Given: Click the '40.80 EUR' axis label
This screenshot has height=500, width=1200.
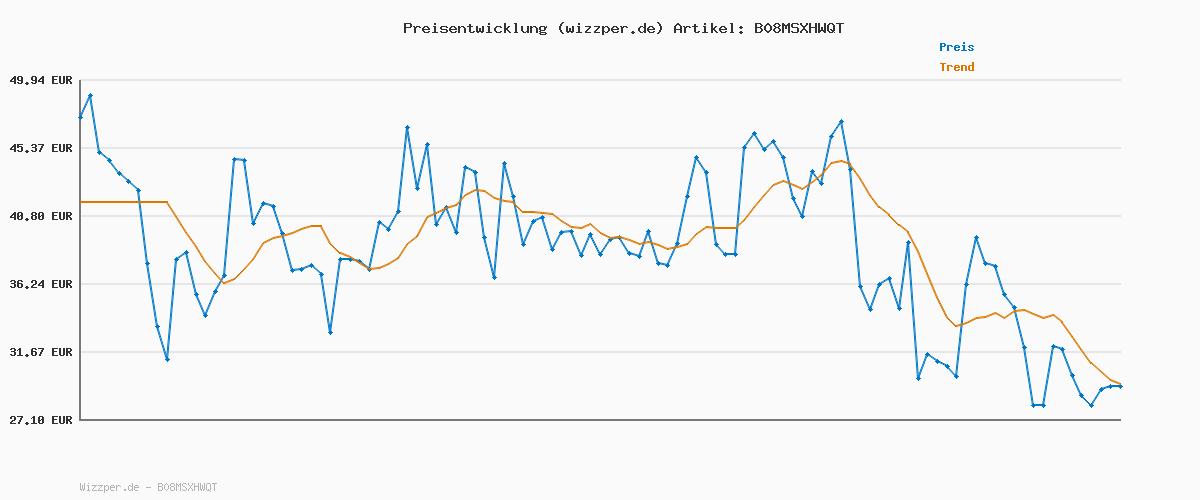Looking at the screenshot, I should tap(41, 216).
